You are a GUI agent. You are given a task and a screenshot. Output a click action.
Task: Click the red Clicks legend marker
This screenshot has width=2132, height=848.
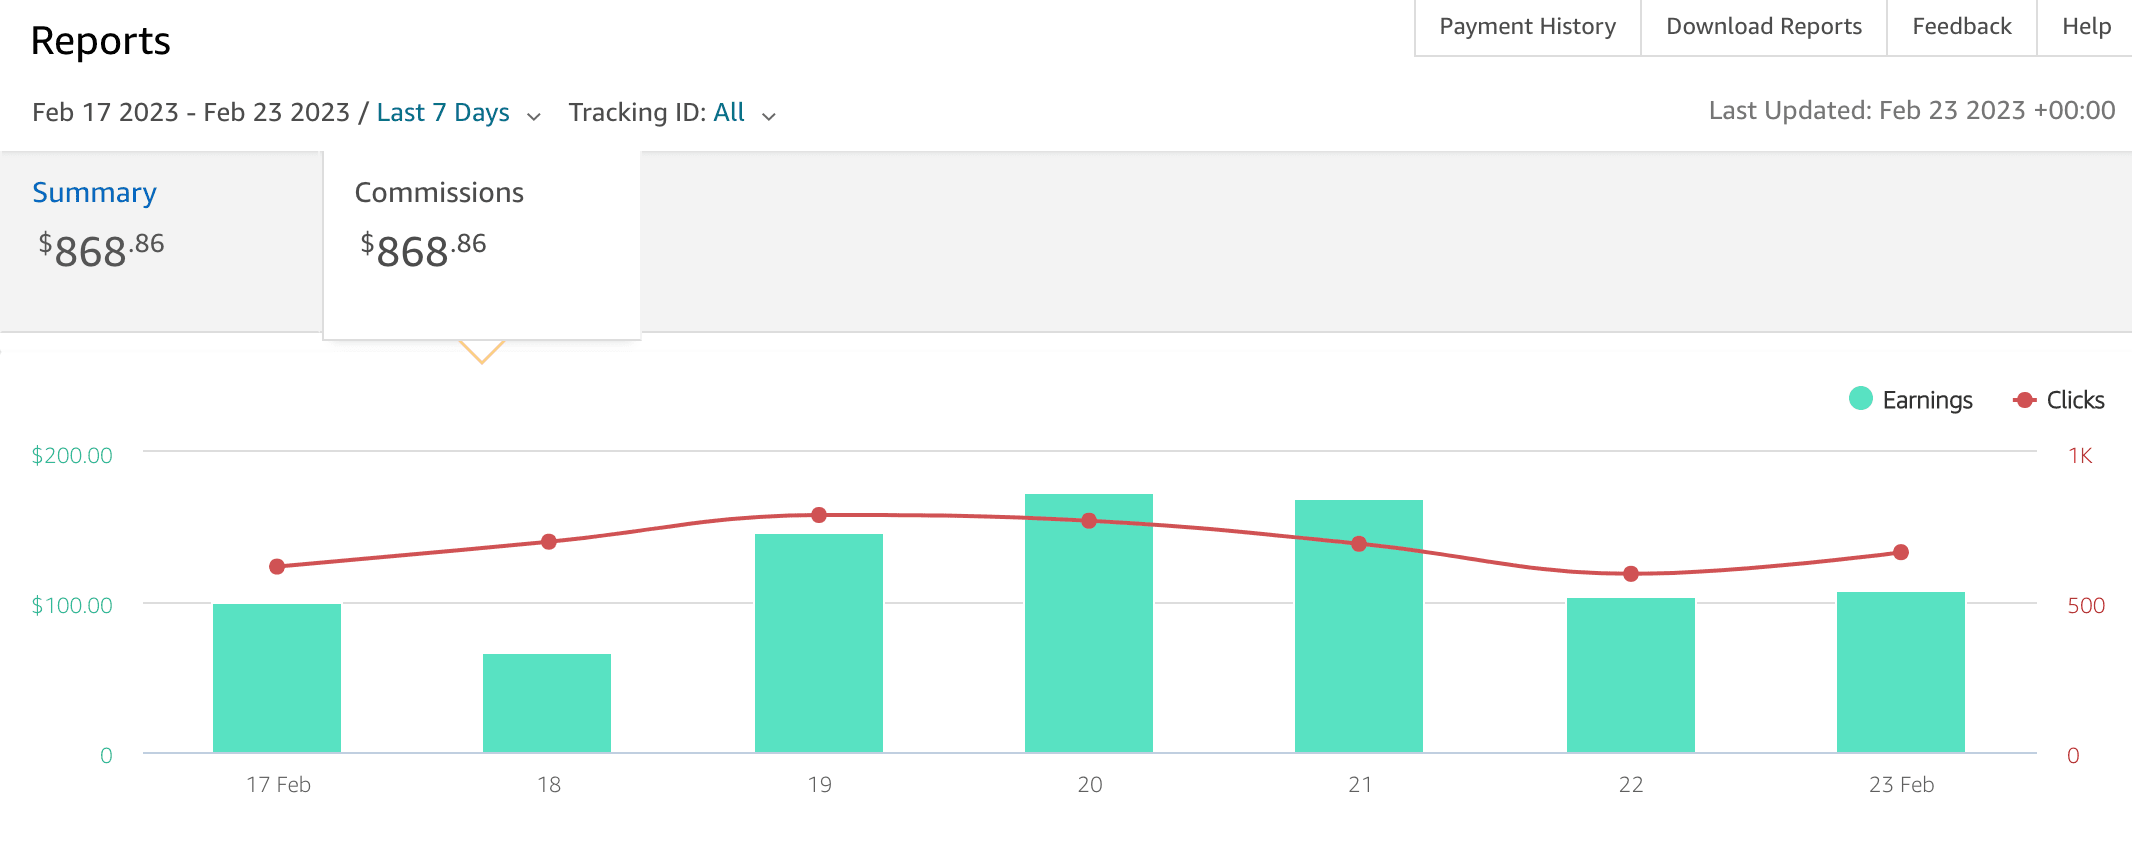point(2025,400)
